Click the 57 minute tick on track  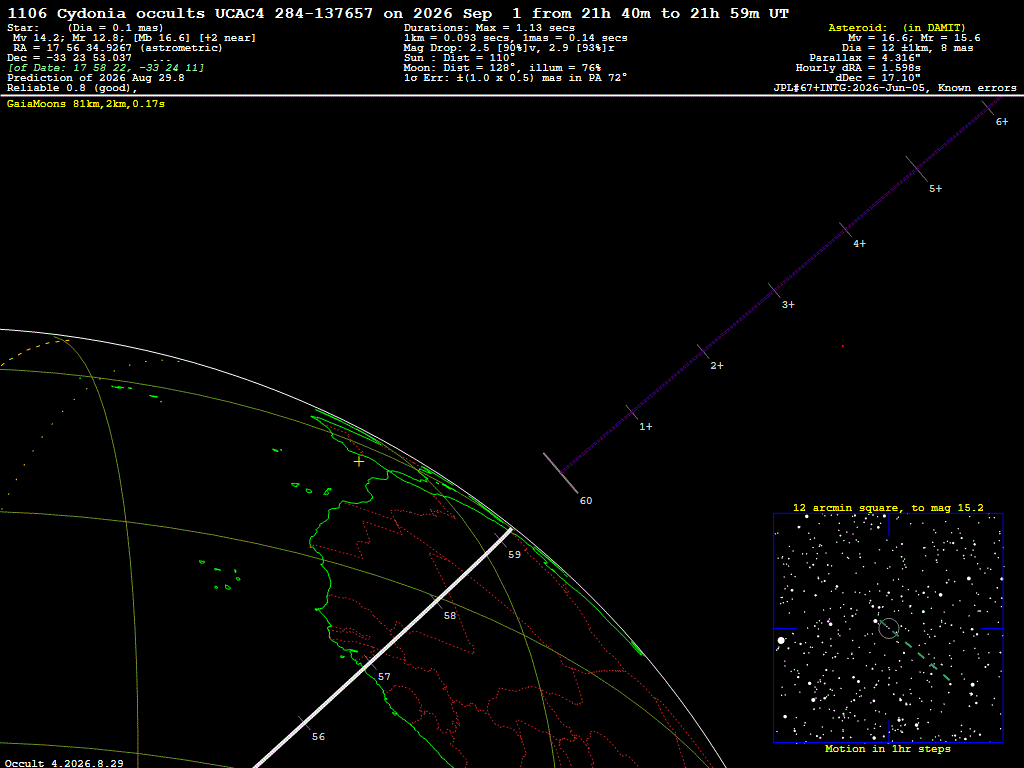pos(370,665)
